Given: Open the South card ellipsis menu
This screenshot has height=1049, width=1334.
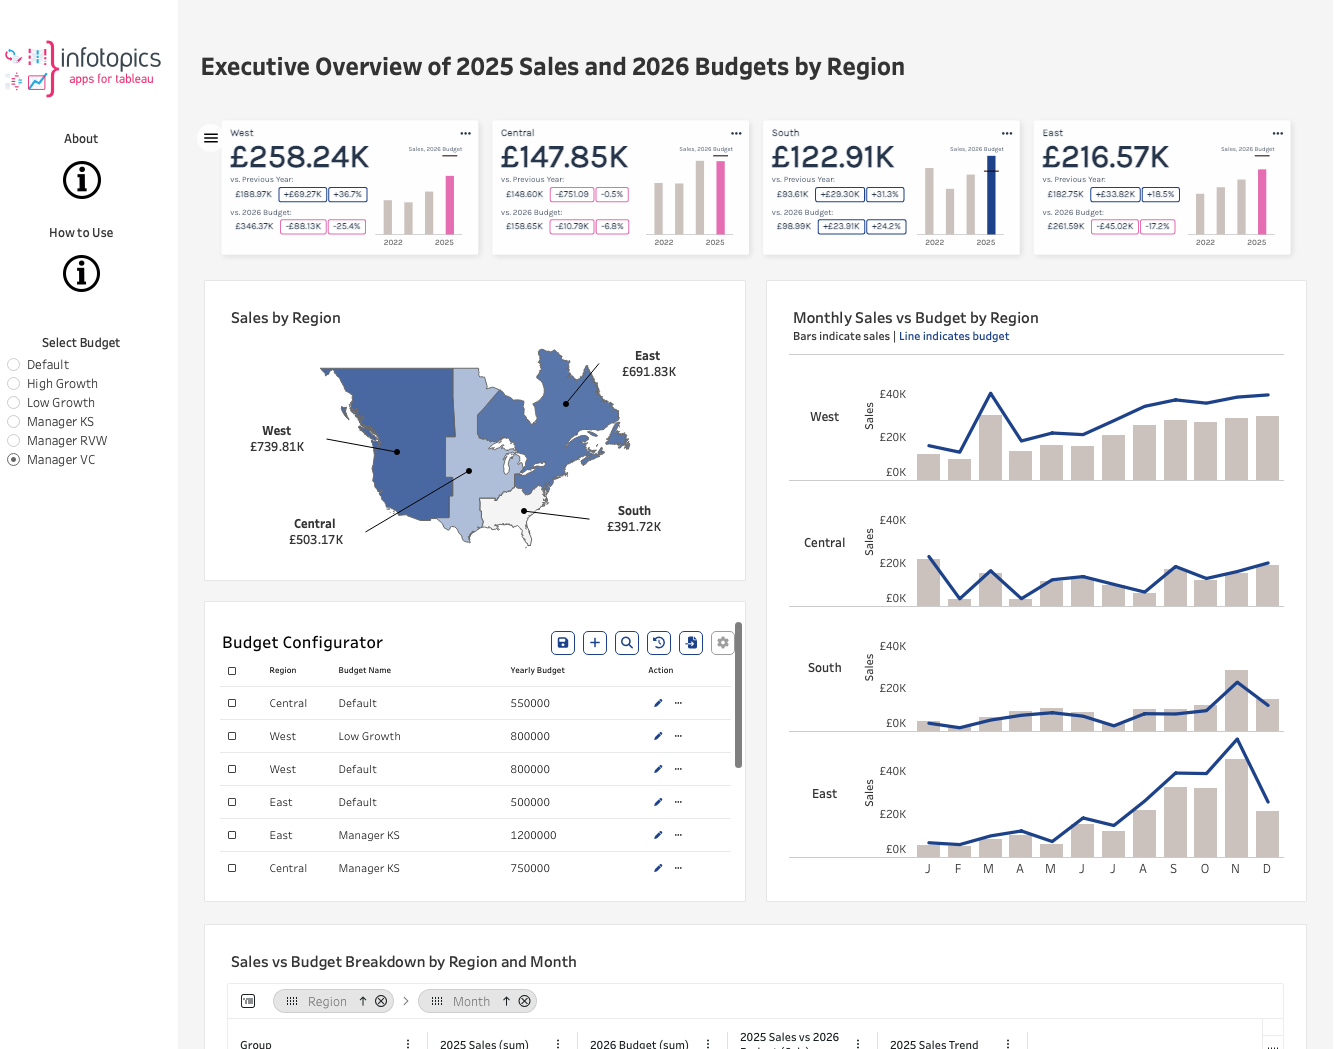Looking at the screenshot, I should 1007,133.
